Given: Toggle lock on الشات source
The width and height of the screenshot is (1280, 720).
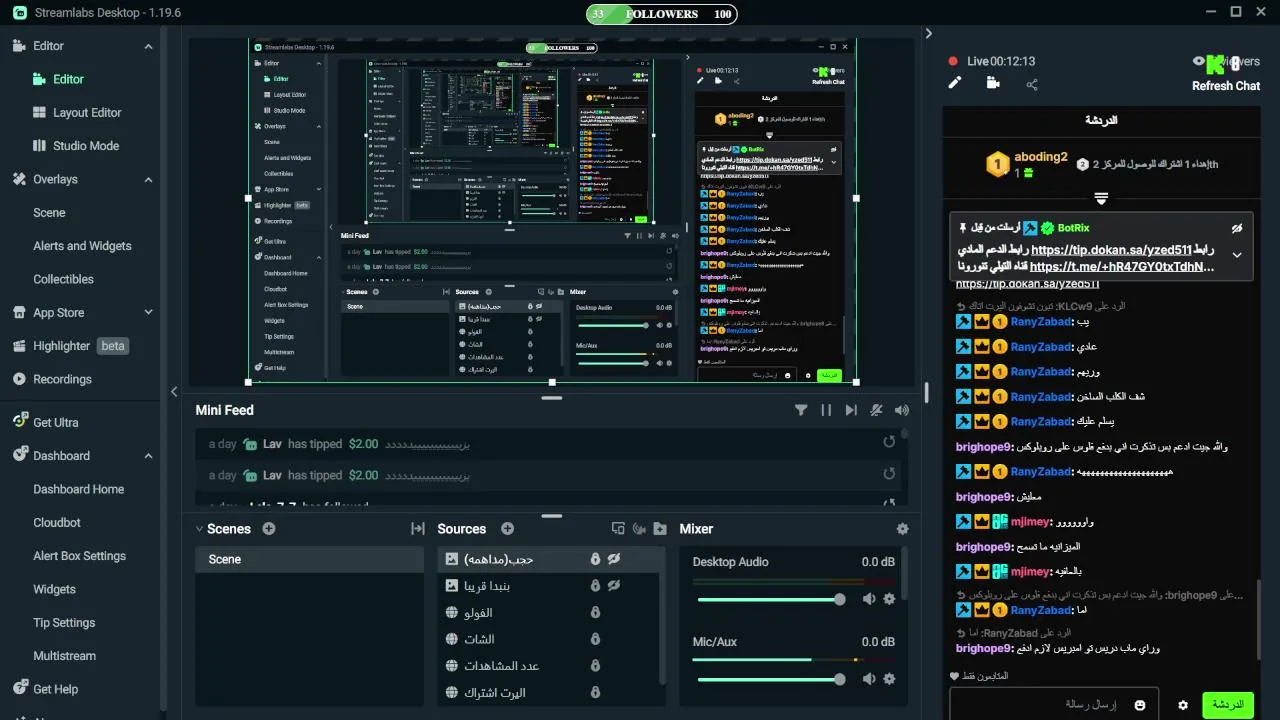Looking at the screenshot, I should click(x=595, y=639).
